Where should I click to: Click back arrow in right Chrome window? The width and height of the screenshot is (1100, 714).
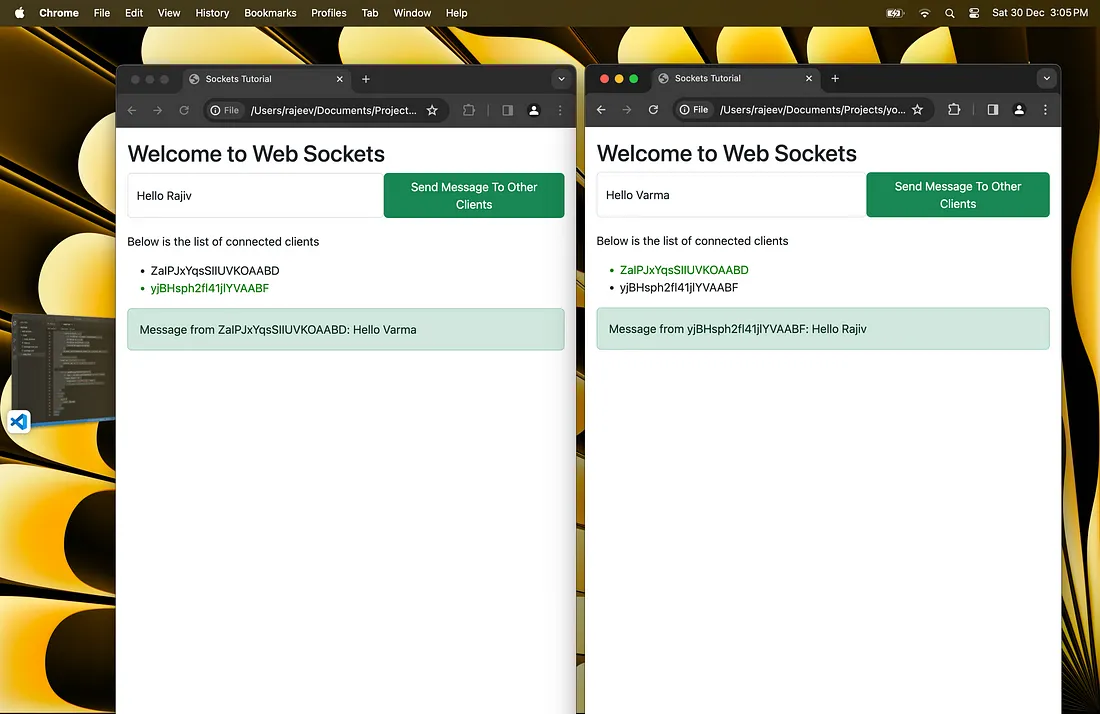[x=601, y=110]
